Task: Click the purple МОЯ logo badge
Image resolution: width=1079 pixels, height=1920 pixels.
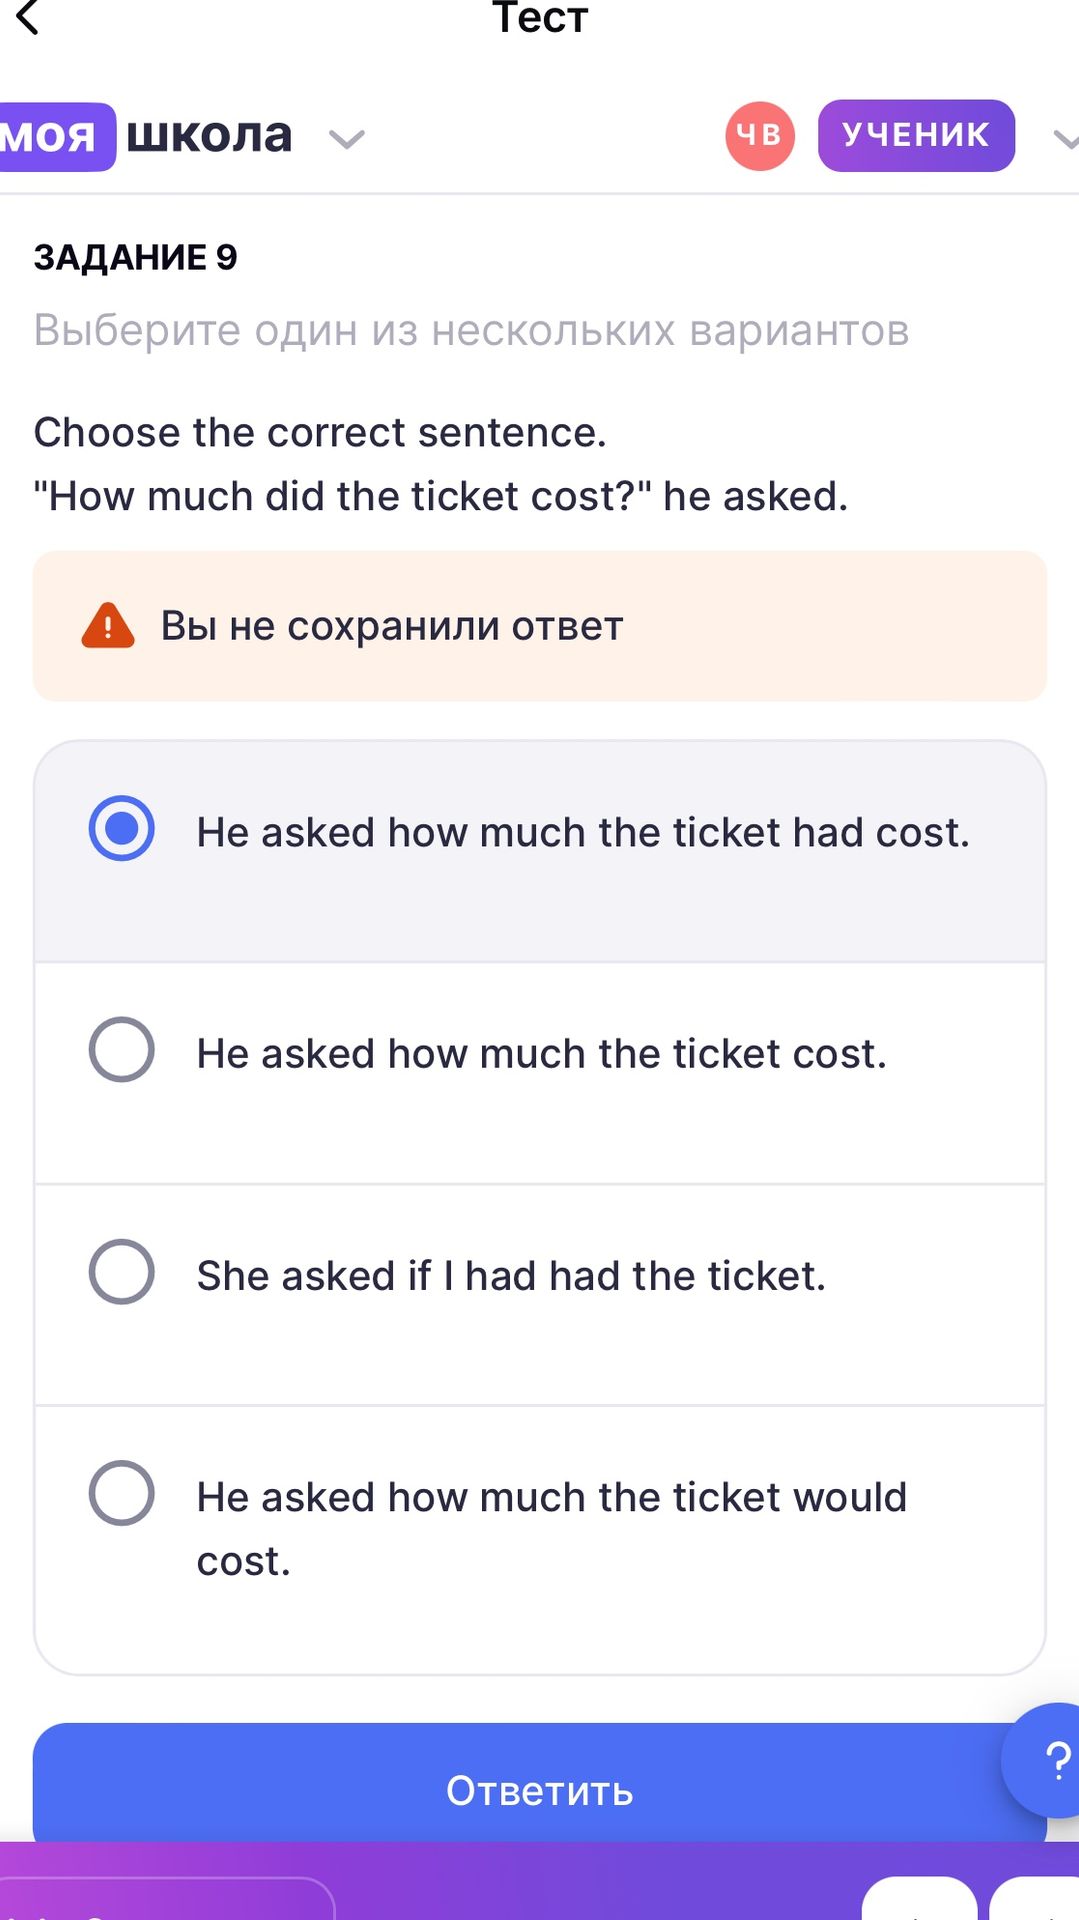Action: (x=55, y=136)
